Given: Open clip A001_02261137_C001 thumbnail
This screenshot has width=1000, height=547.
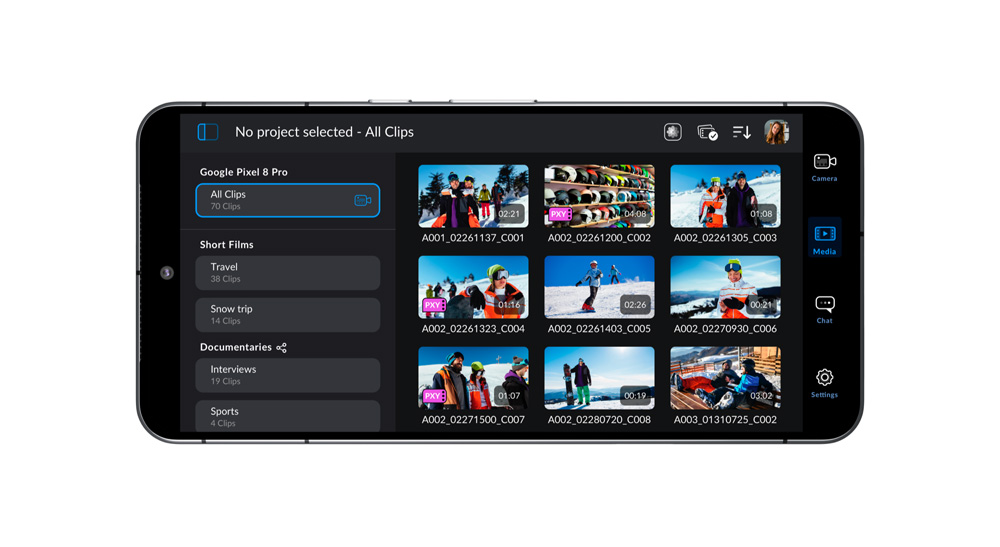Looking at the screenshot, I should click(473, 196).
